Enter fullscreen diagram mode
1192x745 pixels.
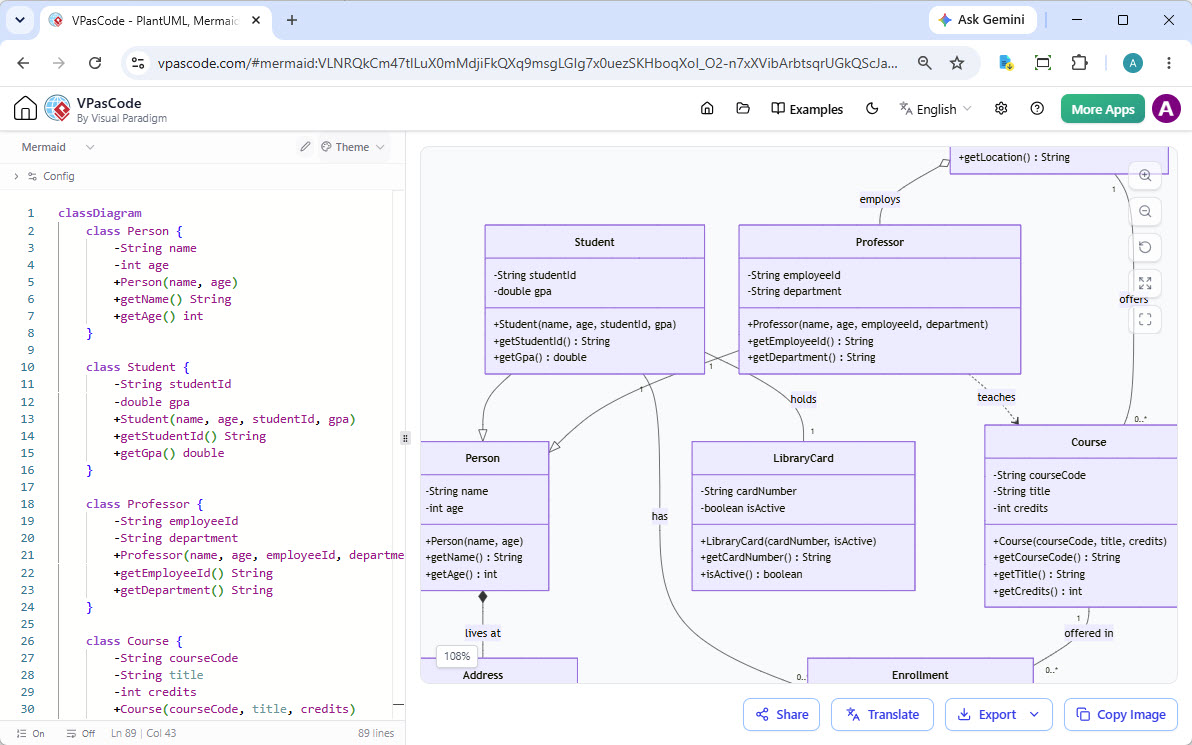tap(1145, 319)
